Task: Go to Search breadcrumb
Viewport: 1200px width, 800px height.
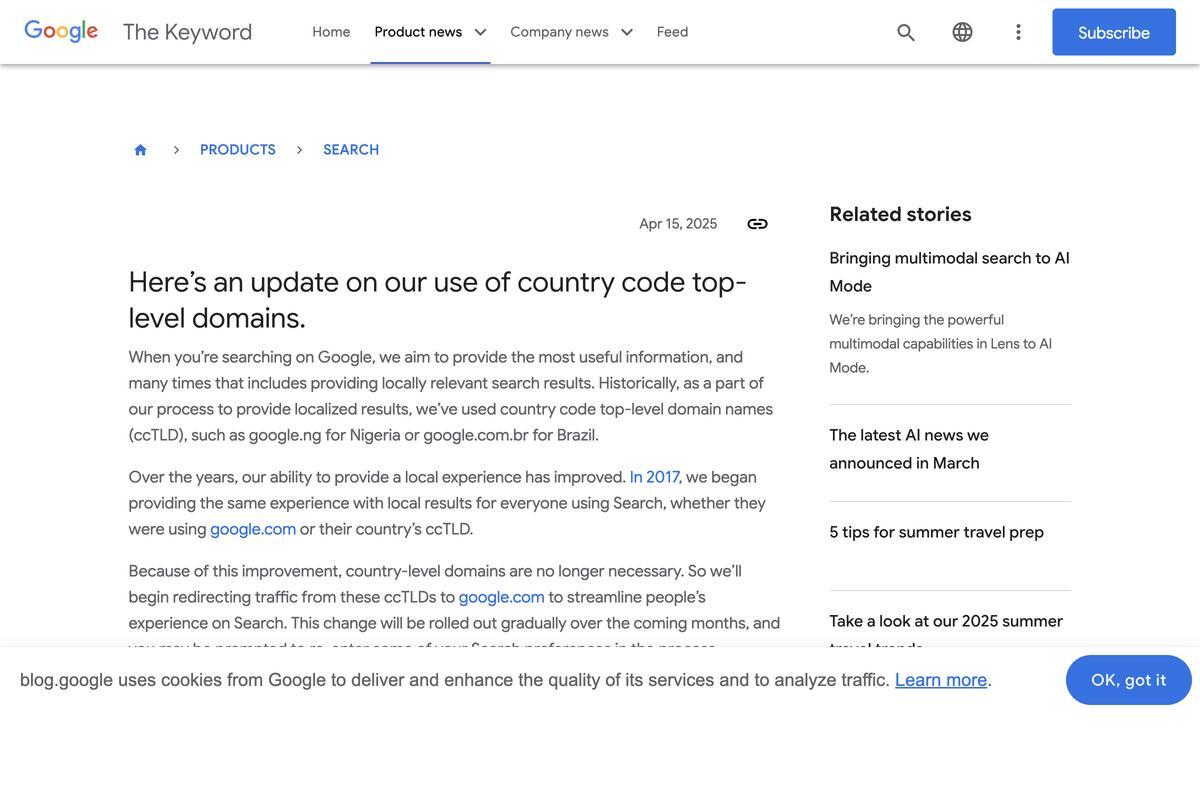Action: coord(351,150)
